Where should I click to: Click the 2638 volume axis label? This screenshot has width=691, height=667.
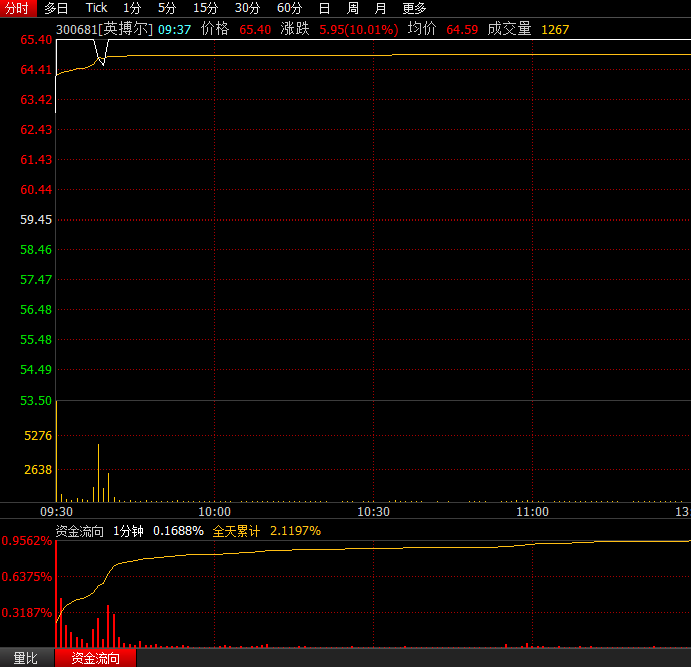[x=38, y=470]
